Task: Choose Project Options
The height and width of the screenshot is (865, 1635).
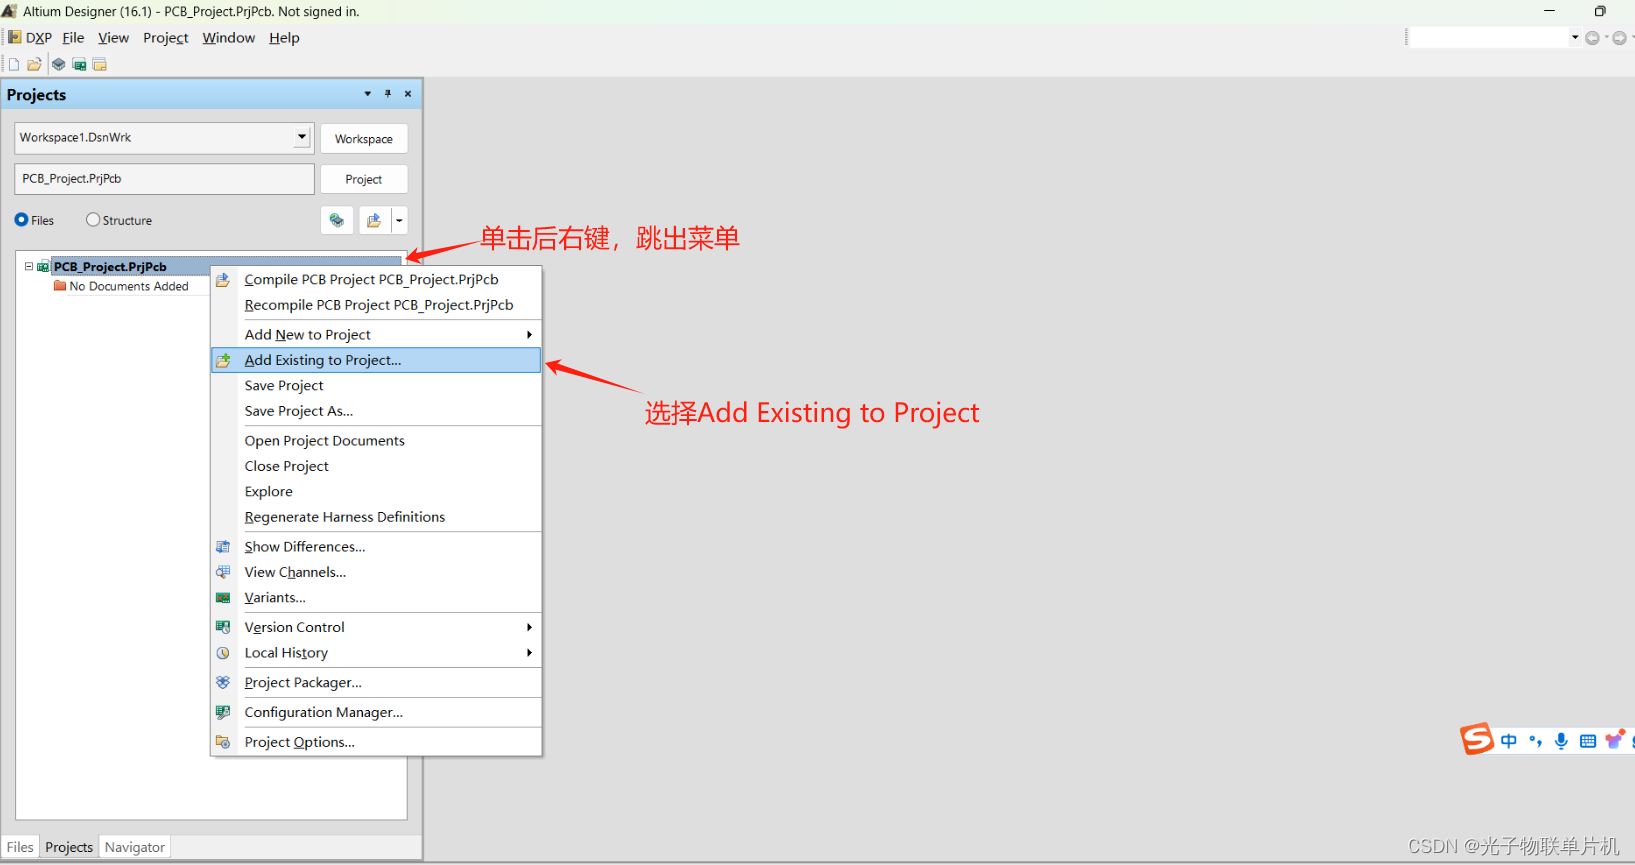Action: 376,742
